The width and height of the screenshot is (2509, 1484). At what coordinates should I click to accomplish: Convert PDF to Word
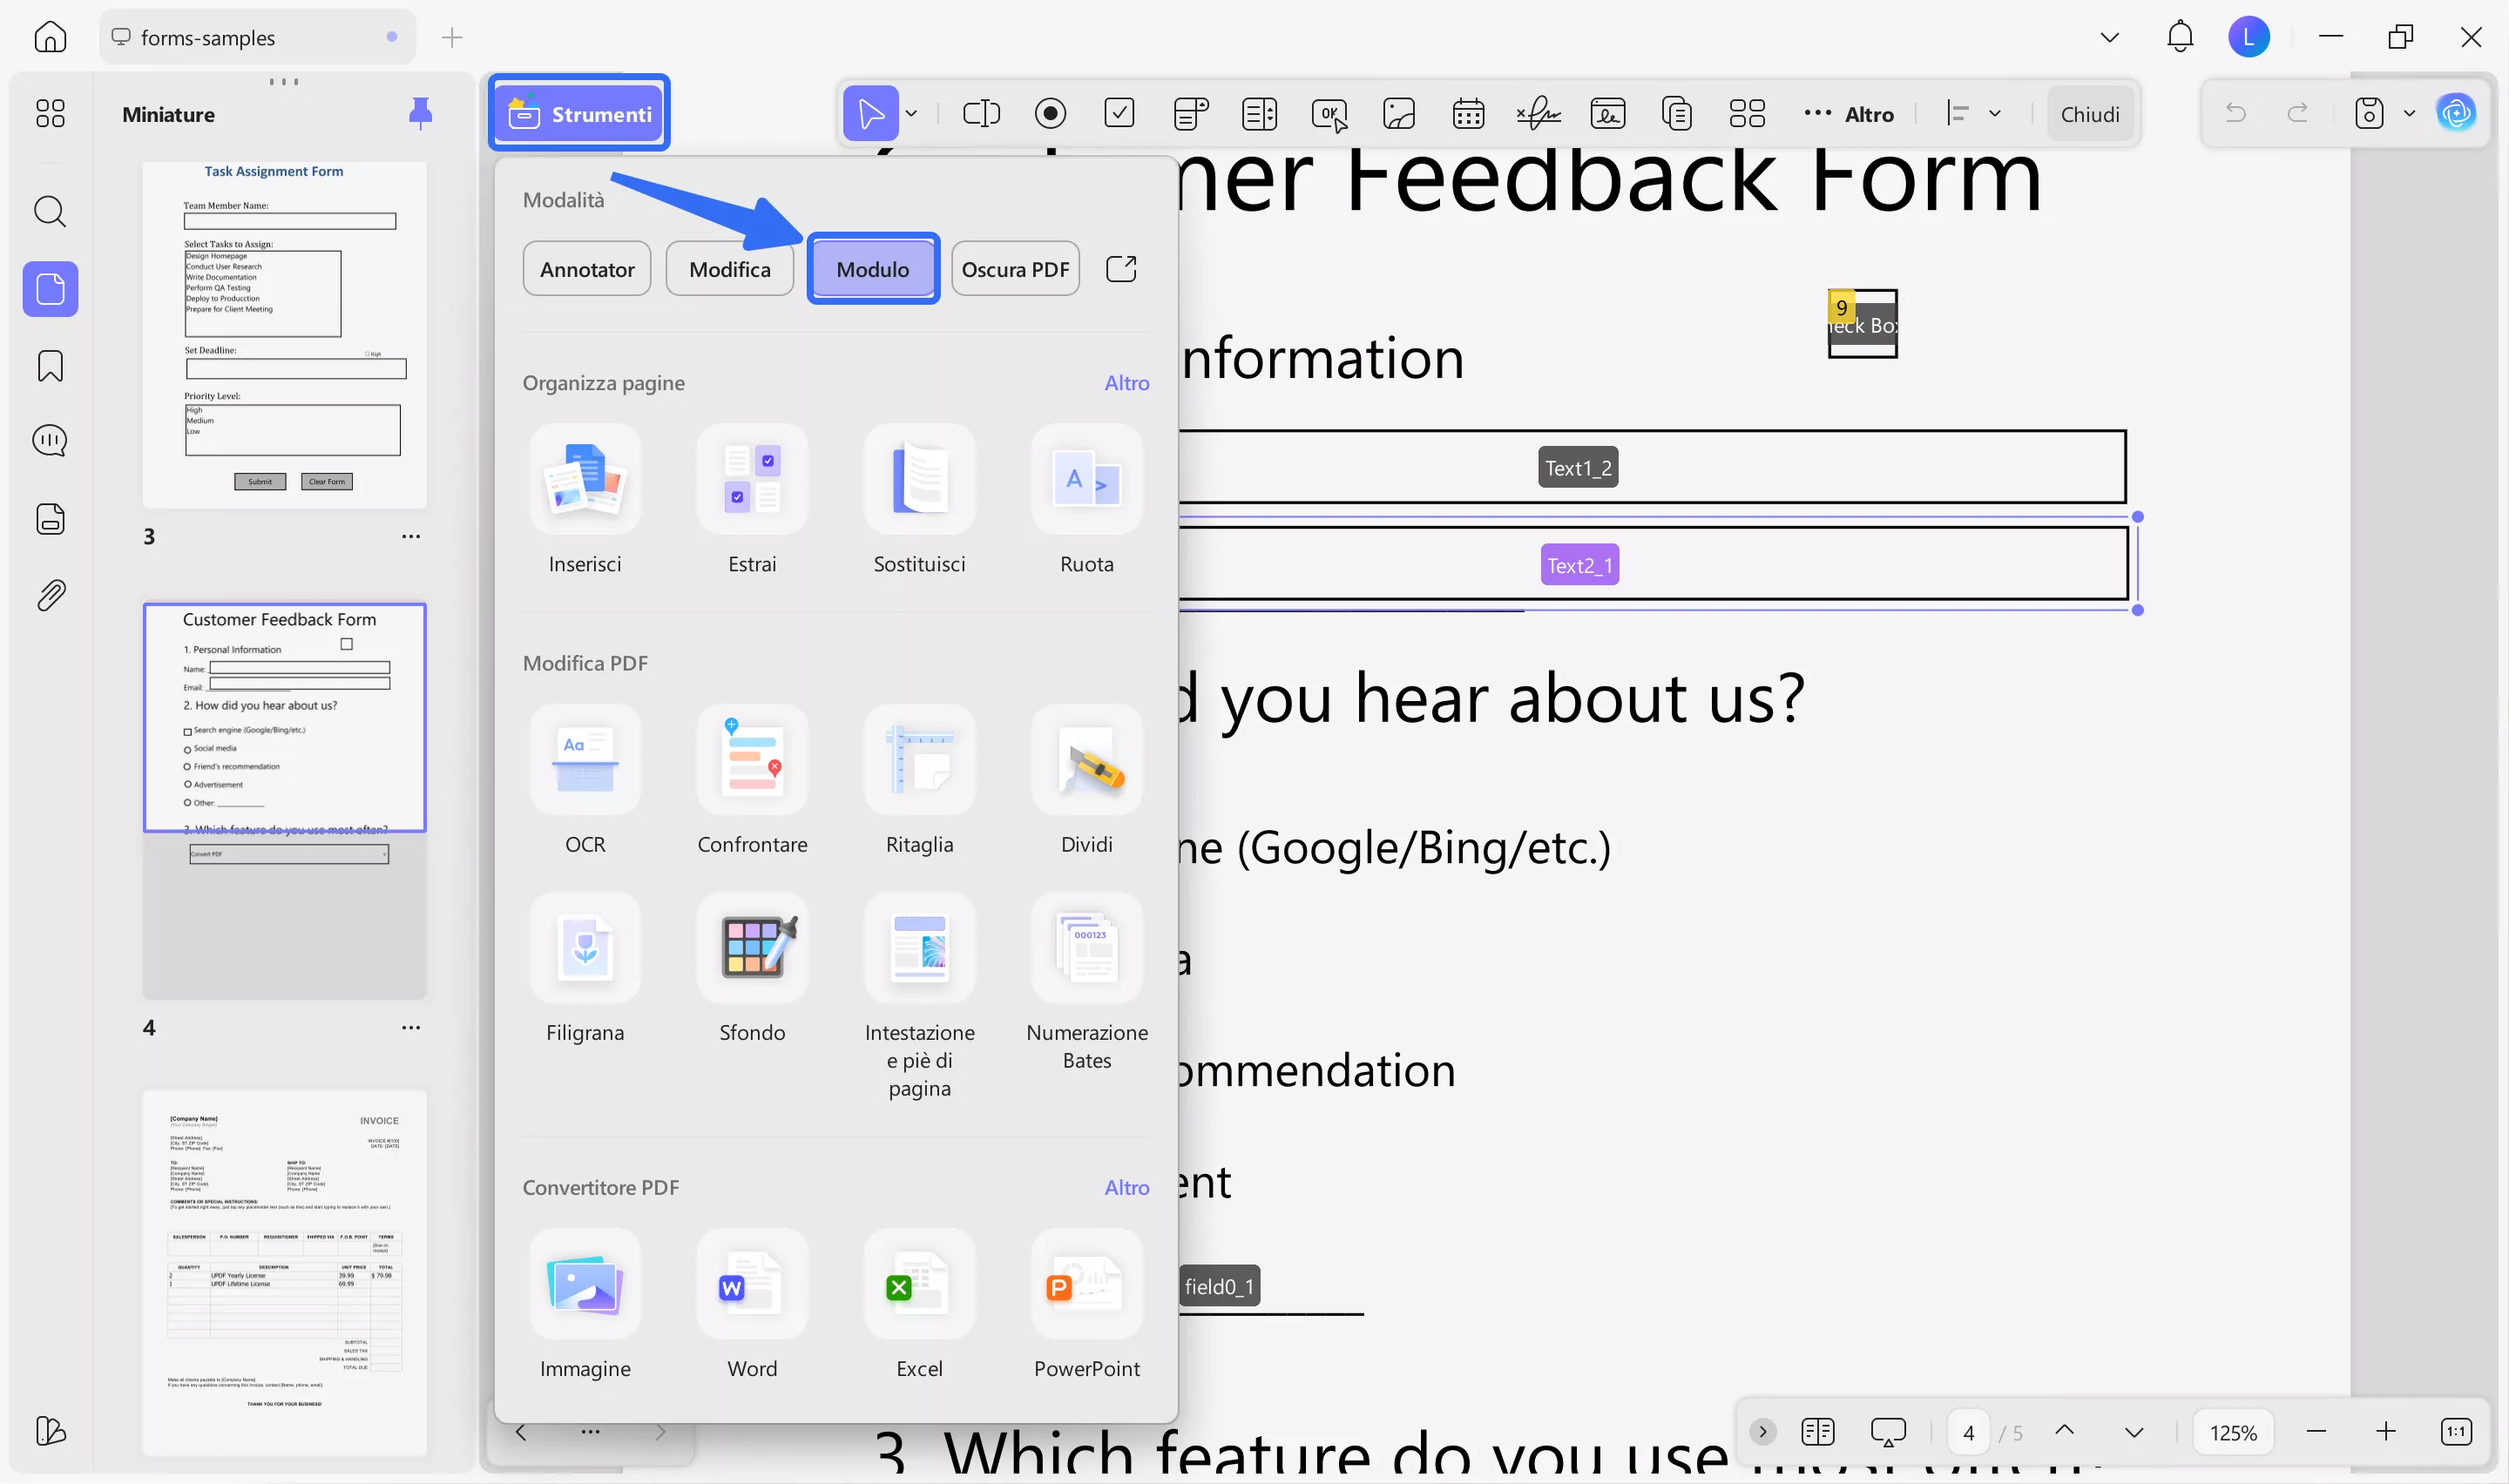(x=752, y=1284)
